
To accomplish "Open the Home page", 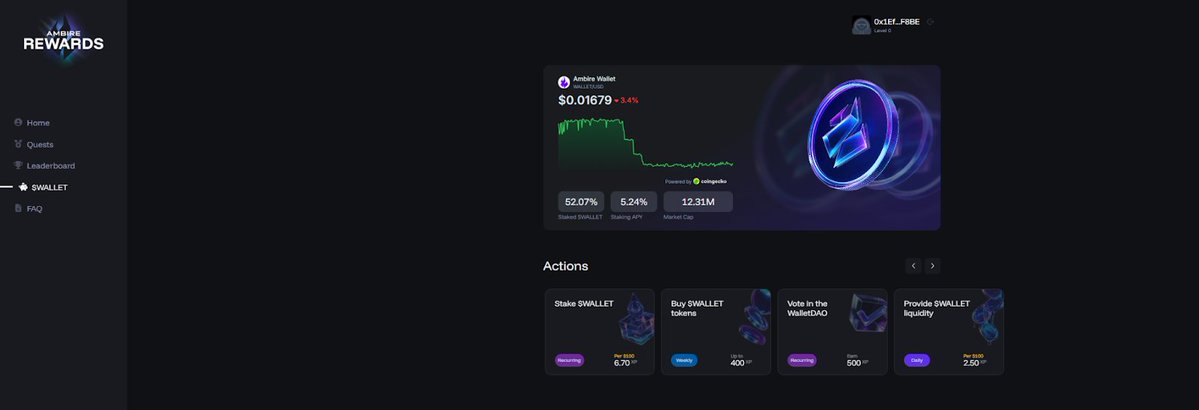I will pos(38,123).
